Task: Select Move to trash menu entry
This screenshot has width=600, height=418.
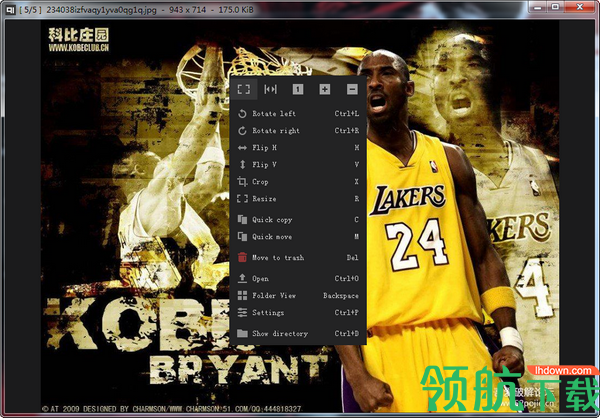Action: tap(298, 257)
